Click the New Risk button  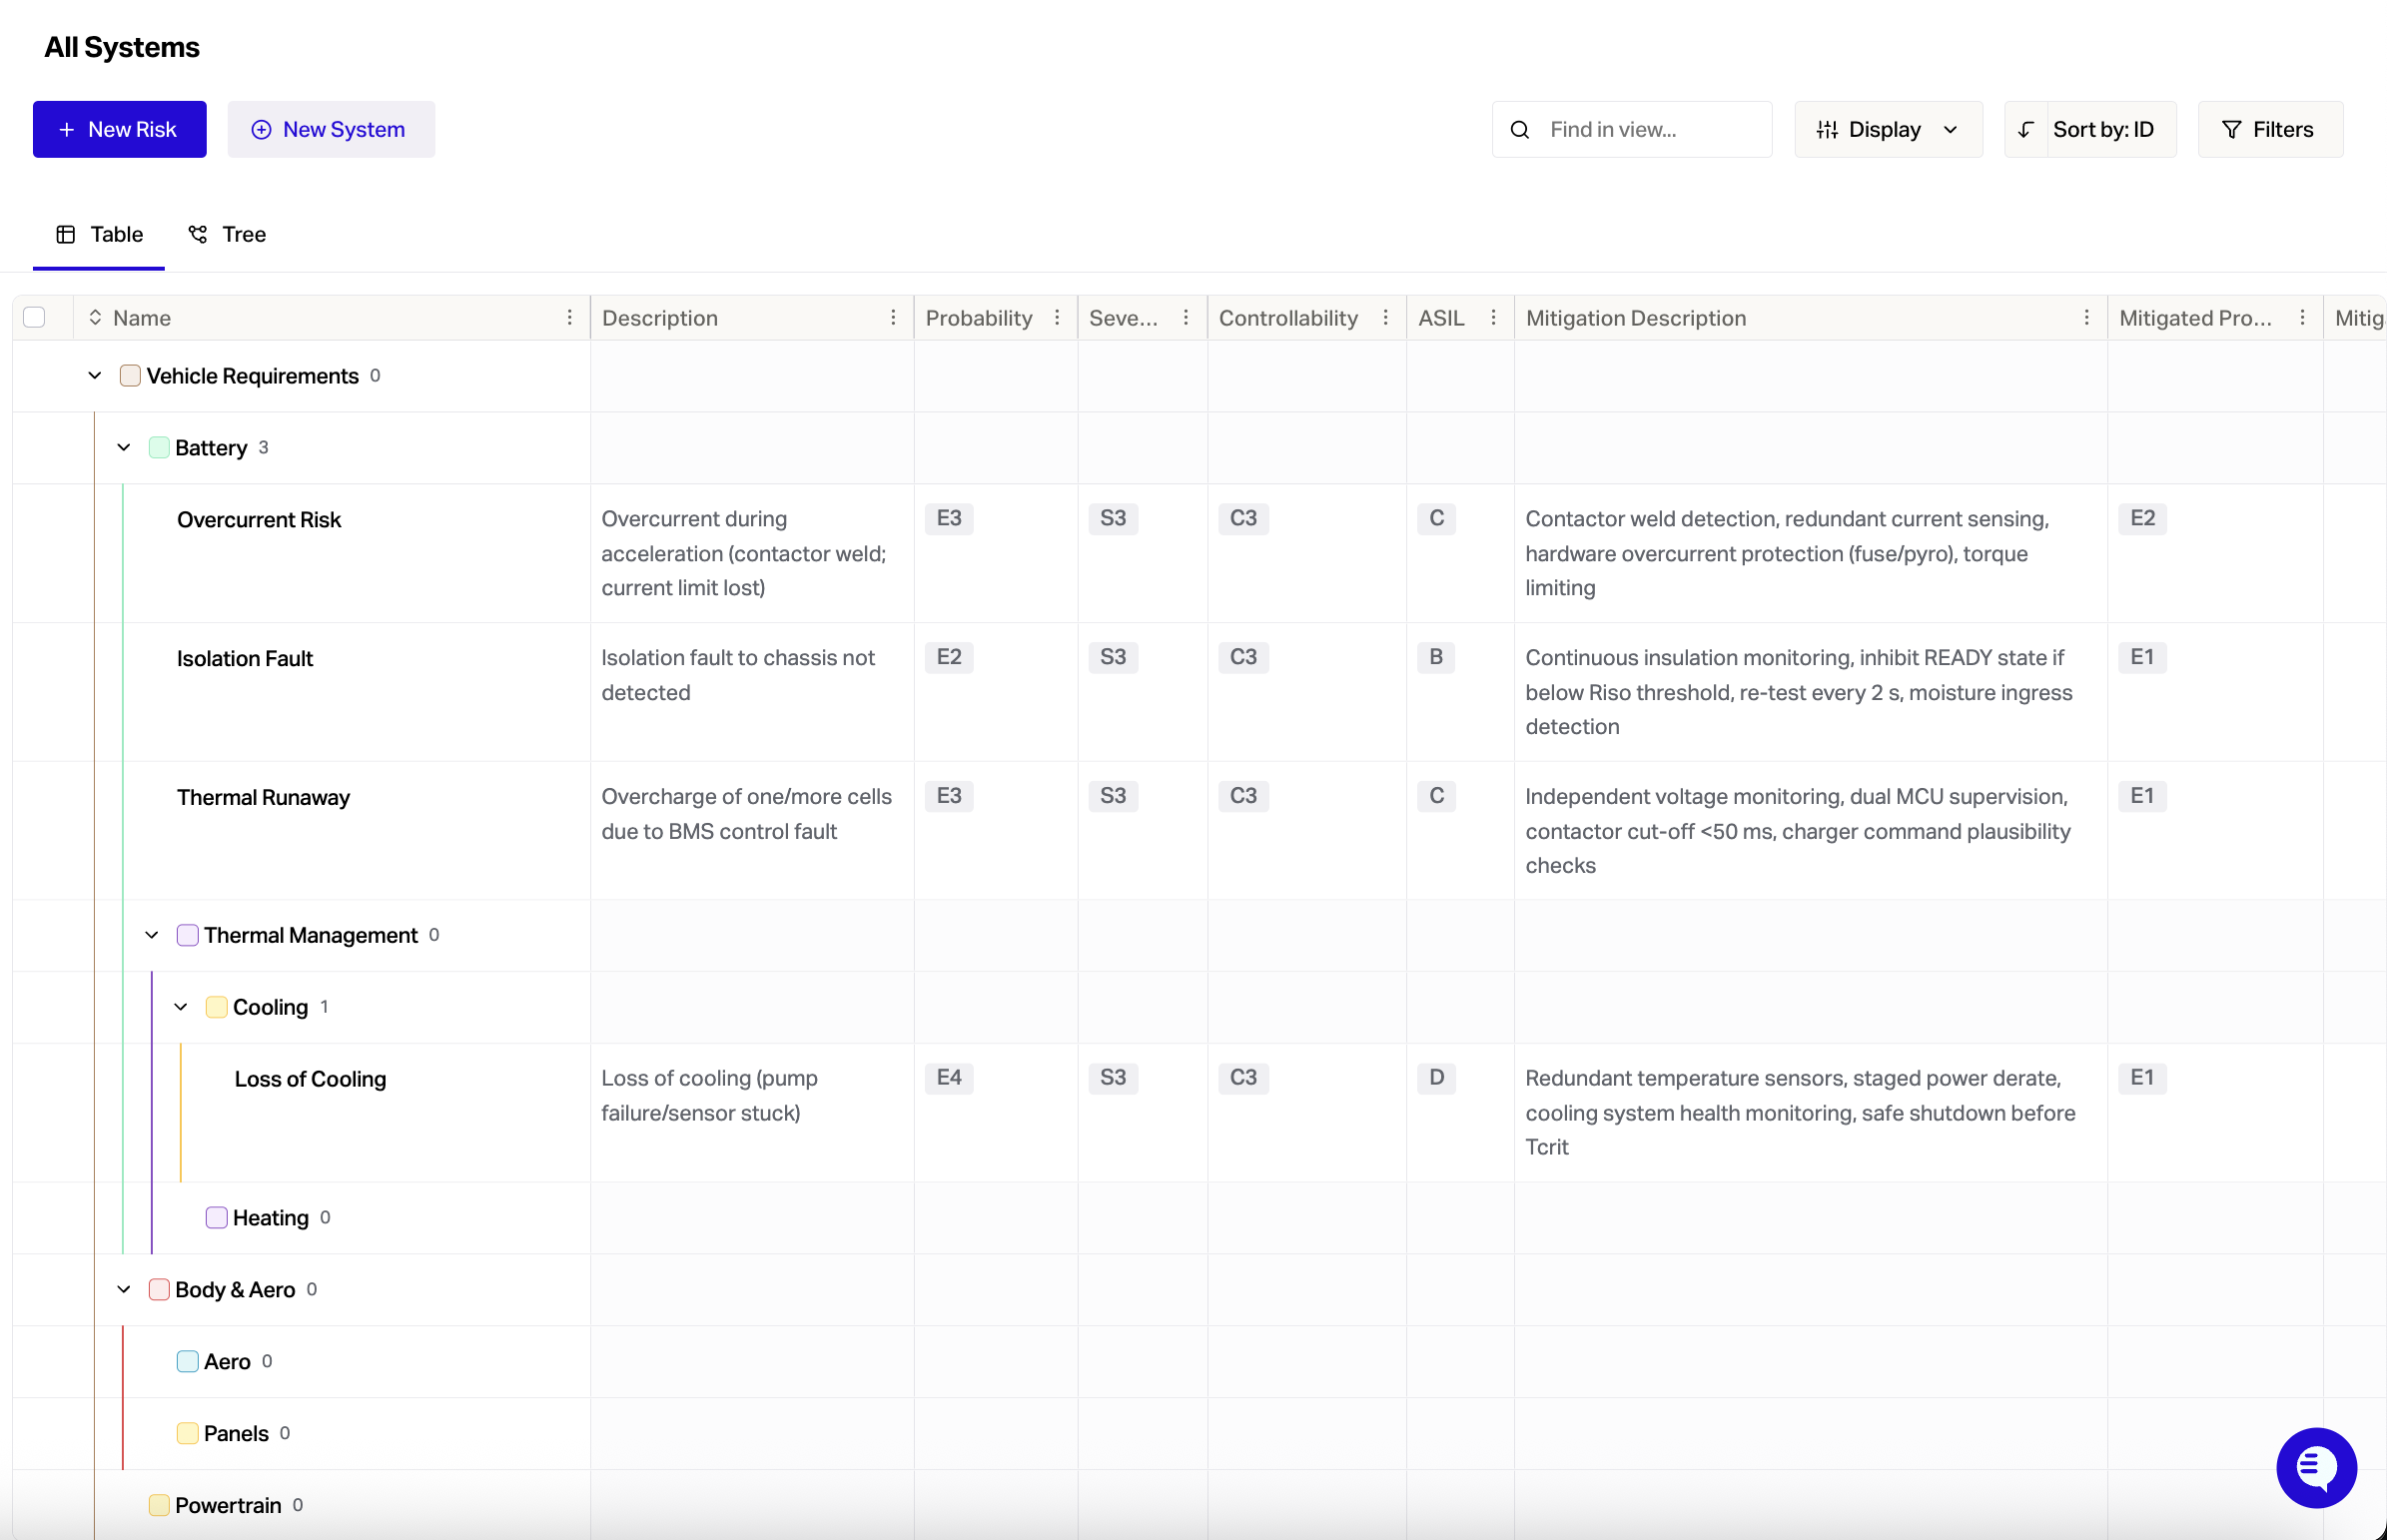point(119,130)
